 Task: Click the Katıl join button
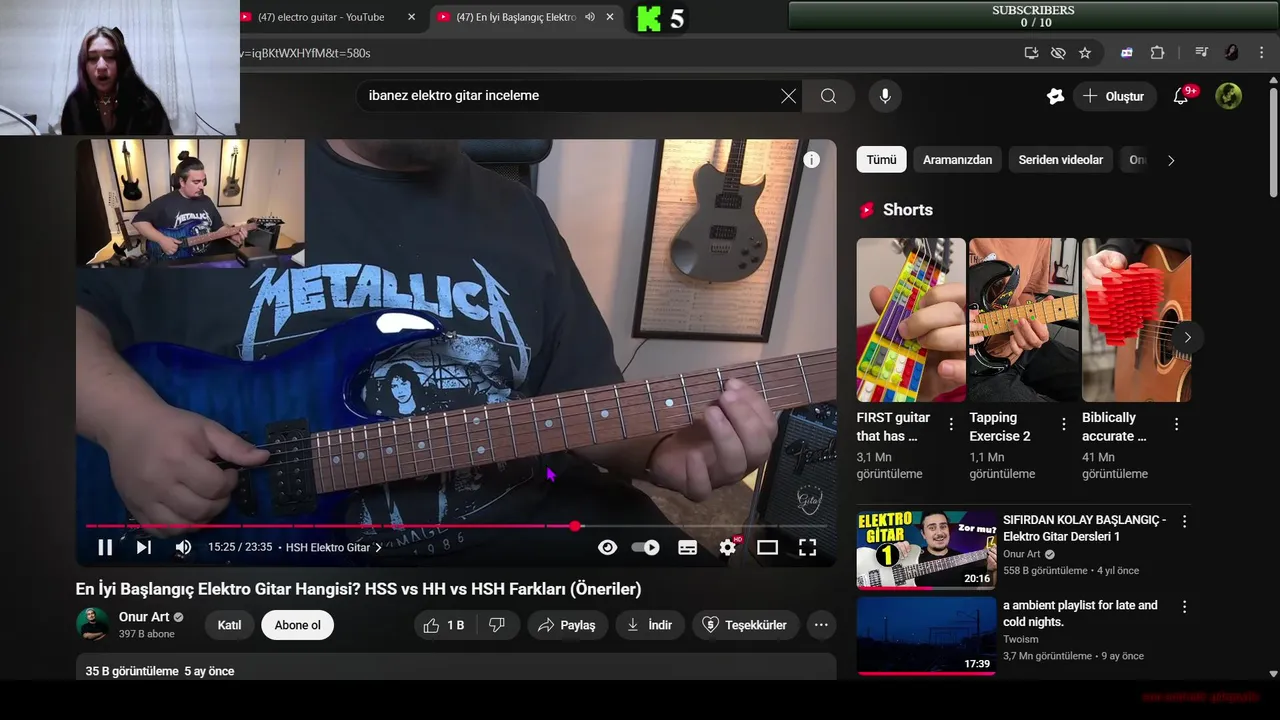(x=230, y=625)
